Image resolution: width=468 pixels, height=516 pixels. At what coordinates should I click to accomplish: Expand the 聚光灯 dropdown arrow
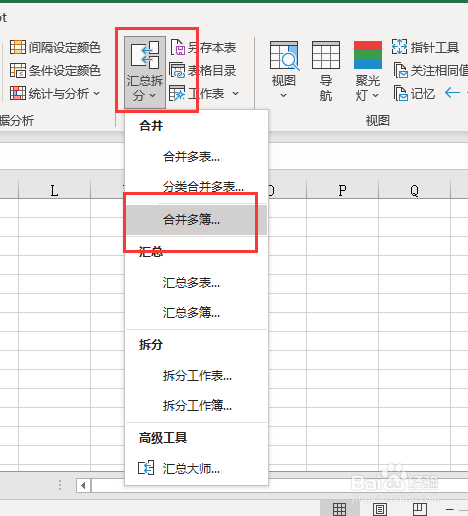pos(375,96)
